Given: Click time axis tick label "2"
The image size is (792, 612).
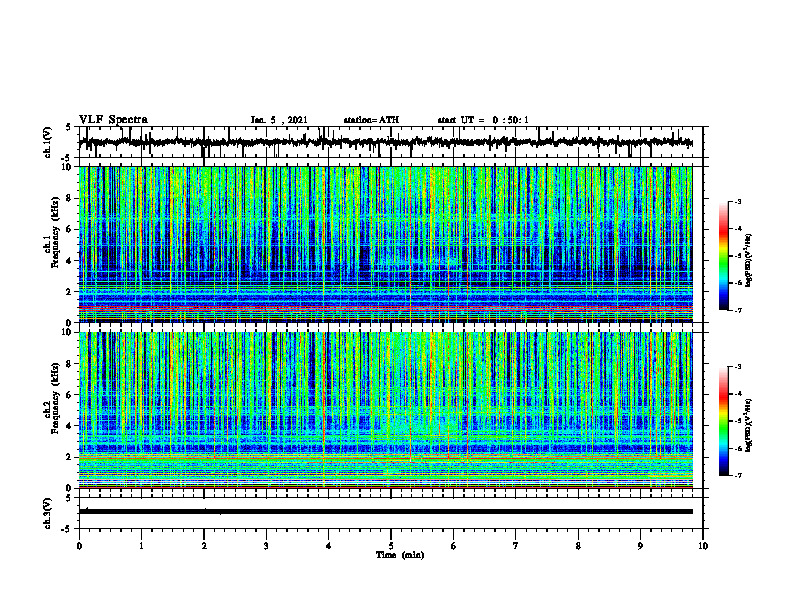Looking at the screenshot, I should pos(204,546).
